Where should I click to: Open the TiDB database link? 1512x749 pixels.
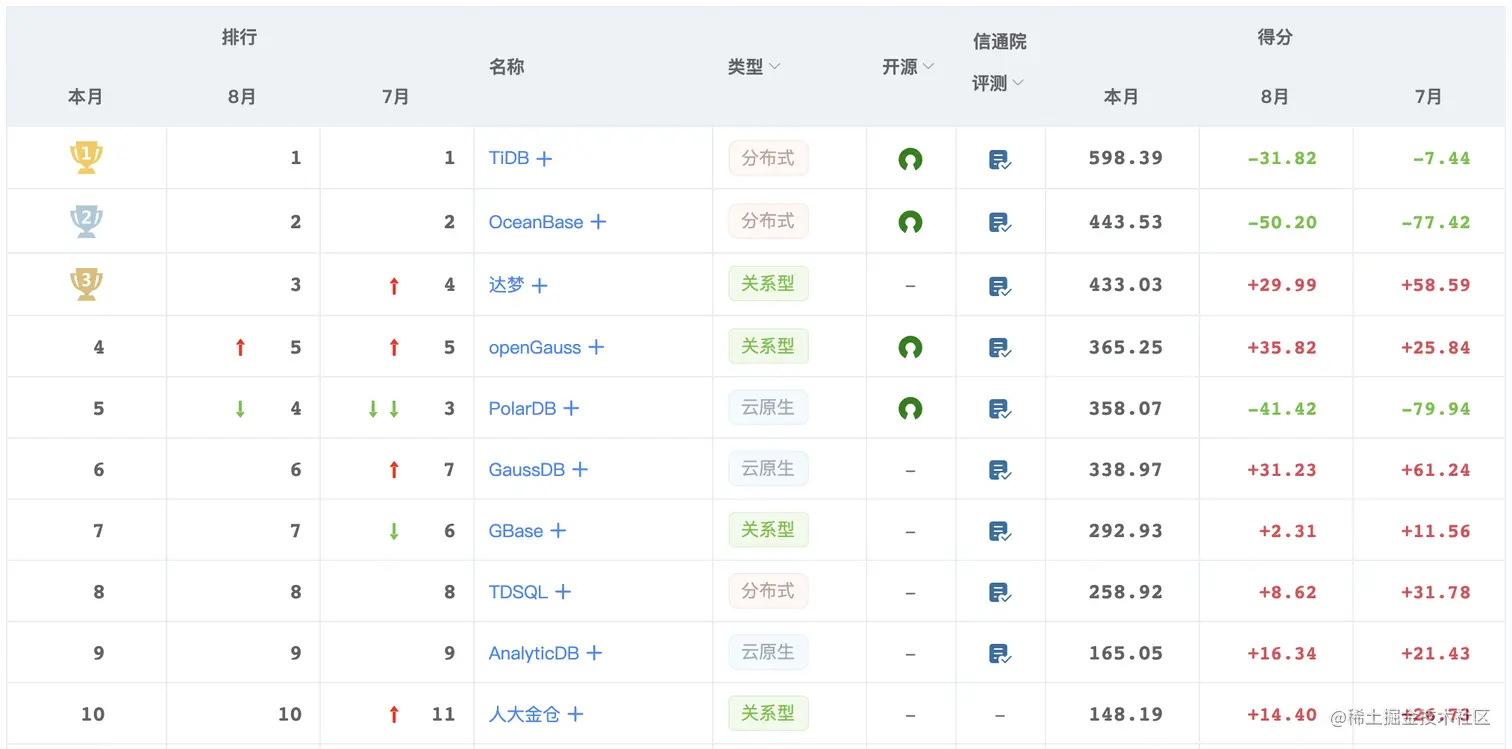pyautogui.click(x=509, y=158)
